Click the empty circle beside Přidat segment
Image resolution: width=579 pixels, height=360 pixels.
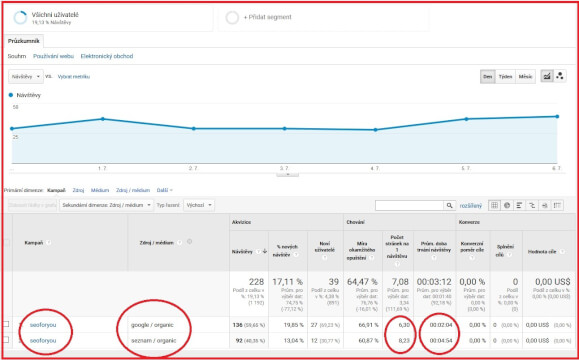(232, 17)
